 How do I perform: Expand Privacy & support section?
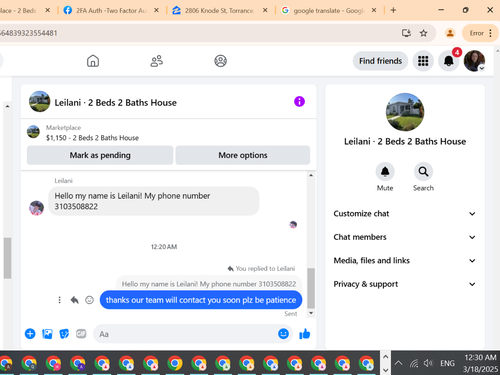(x=405, y=284)
